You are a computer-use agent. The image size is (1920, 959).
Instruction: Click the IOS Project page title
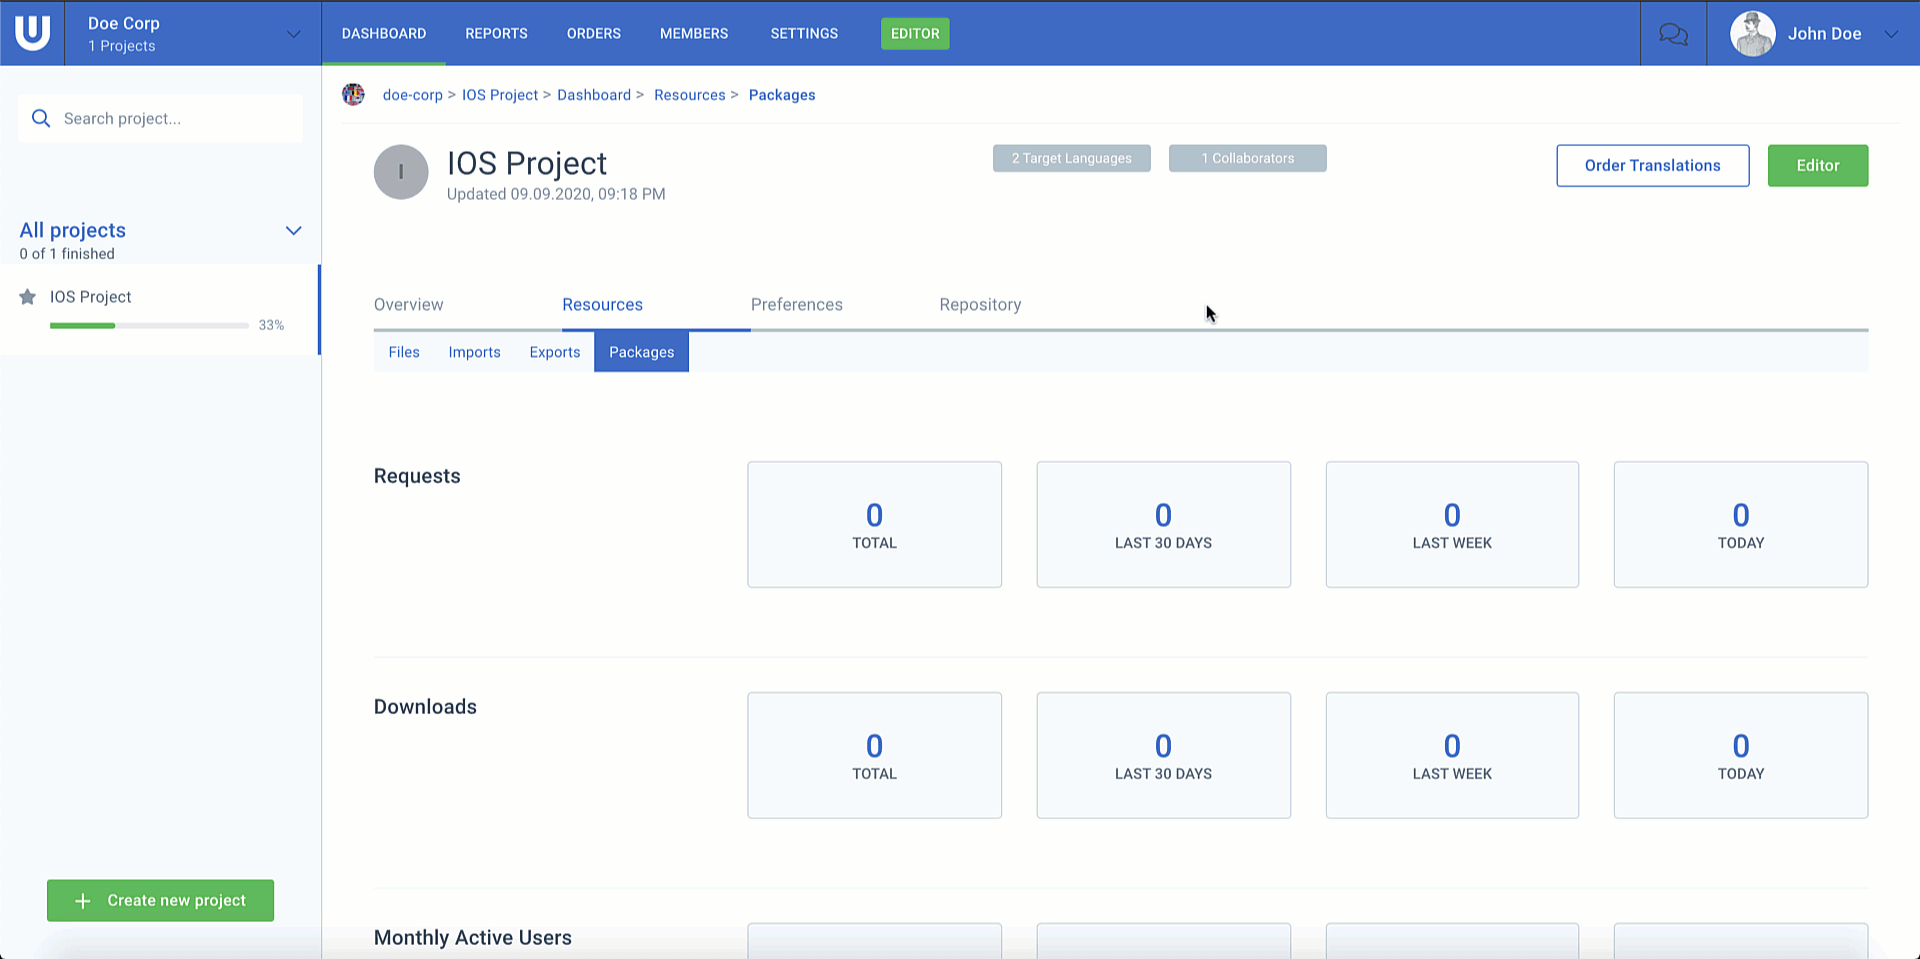point(527,163)
